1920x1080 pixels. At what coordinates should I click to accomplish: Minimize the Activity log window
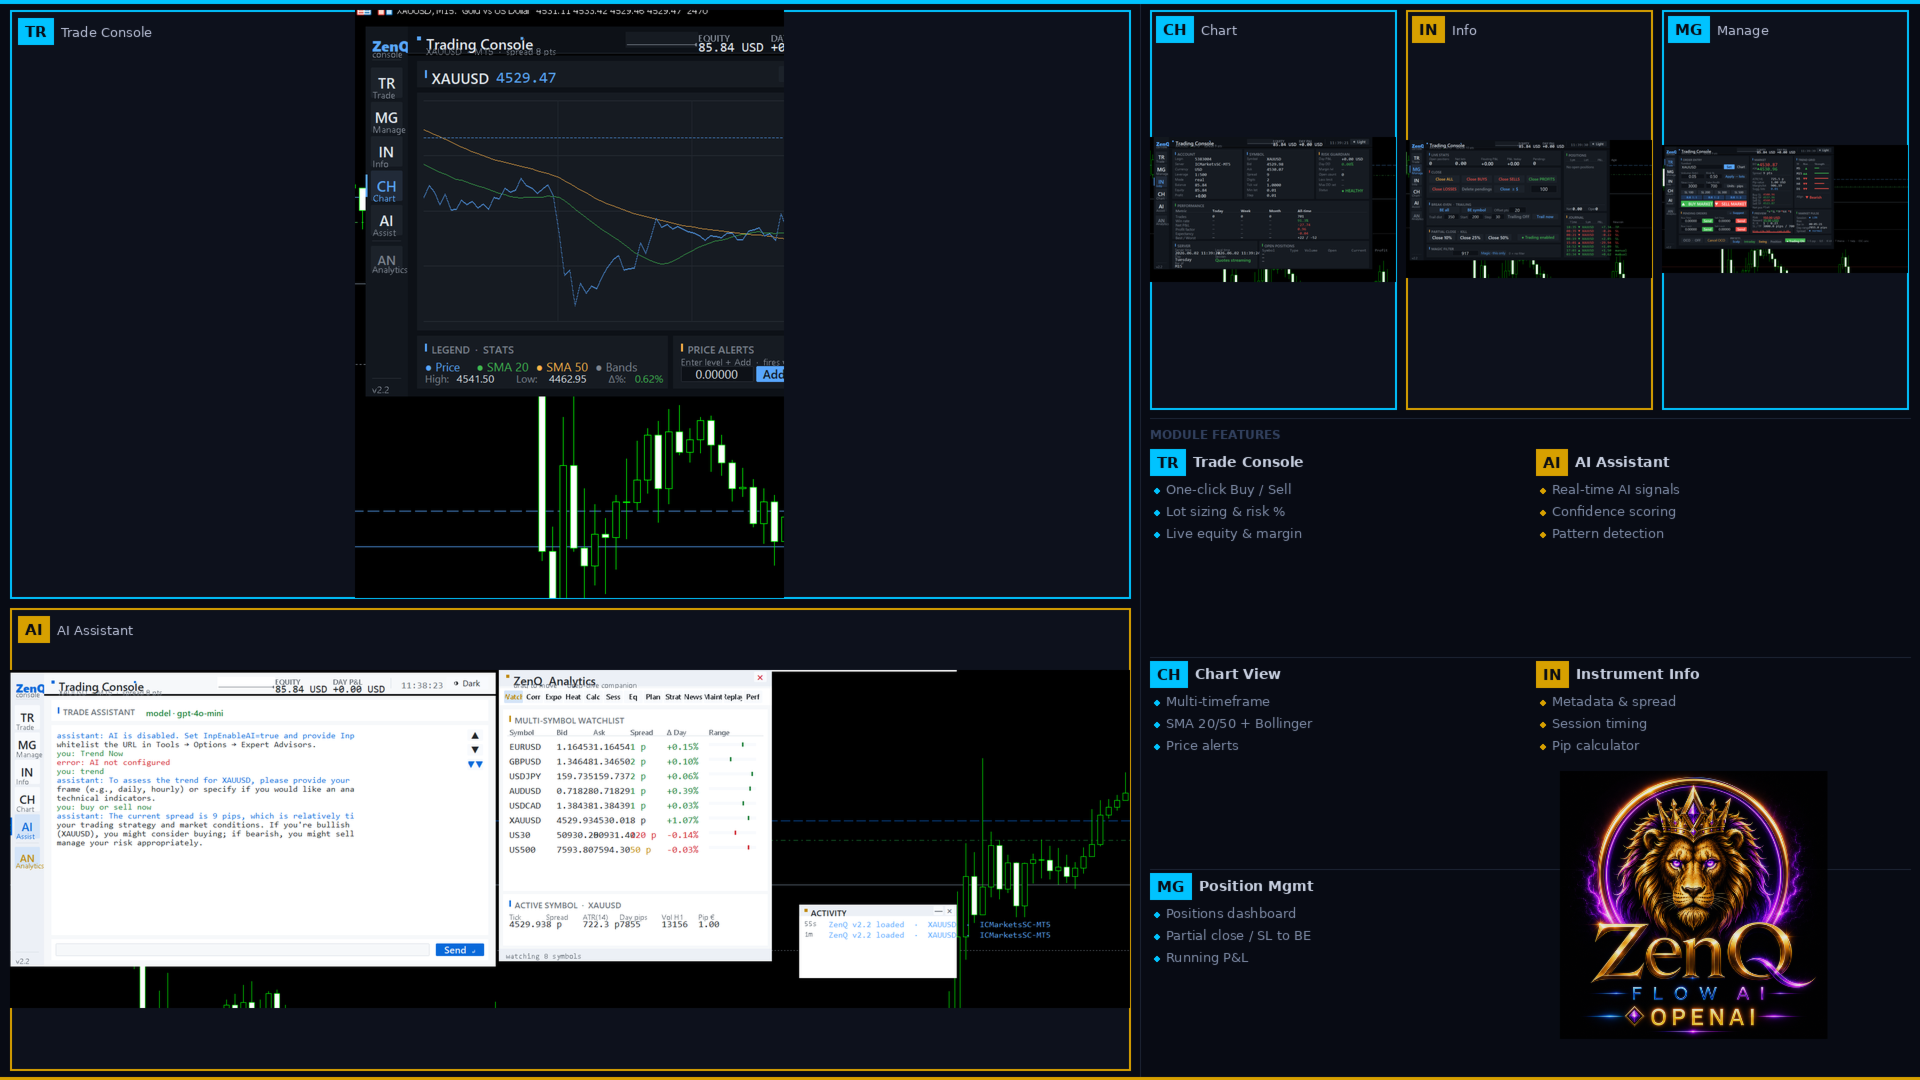(x=938, y=911)
